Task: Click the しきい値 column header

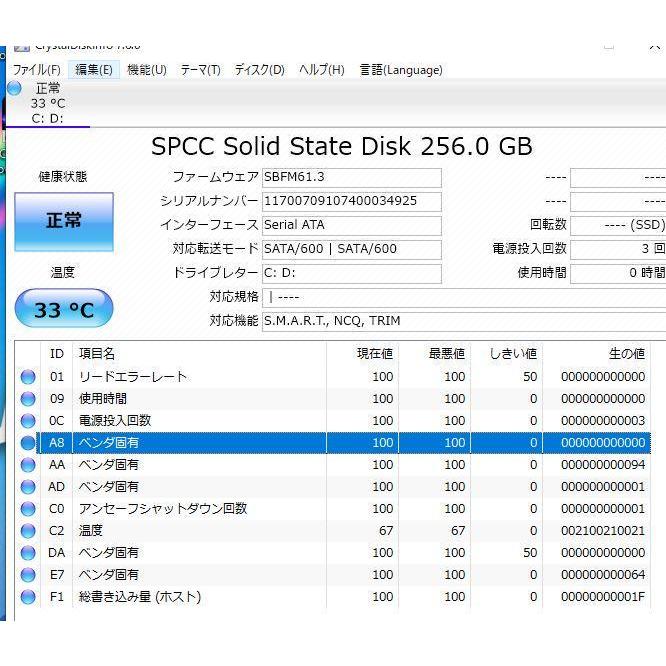Action: [x=507, y=353]
